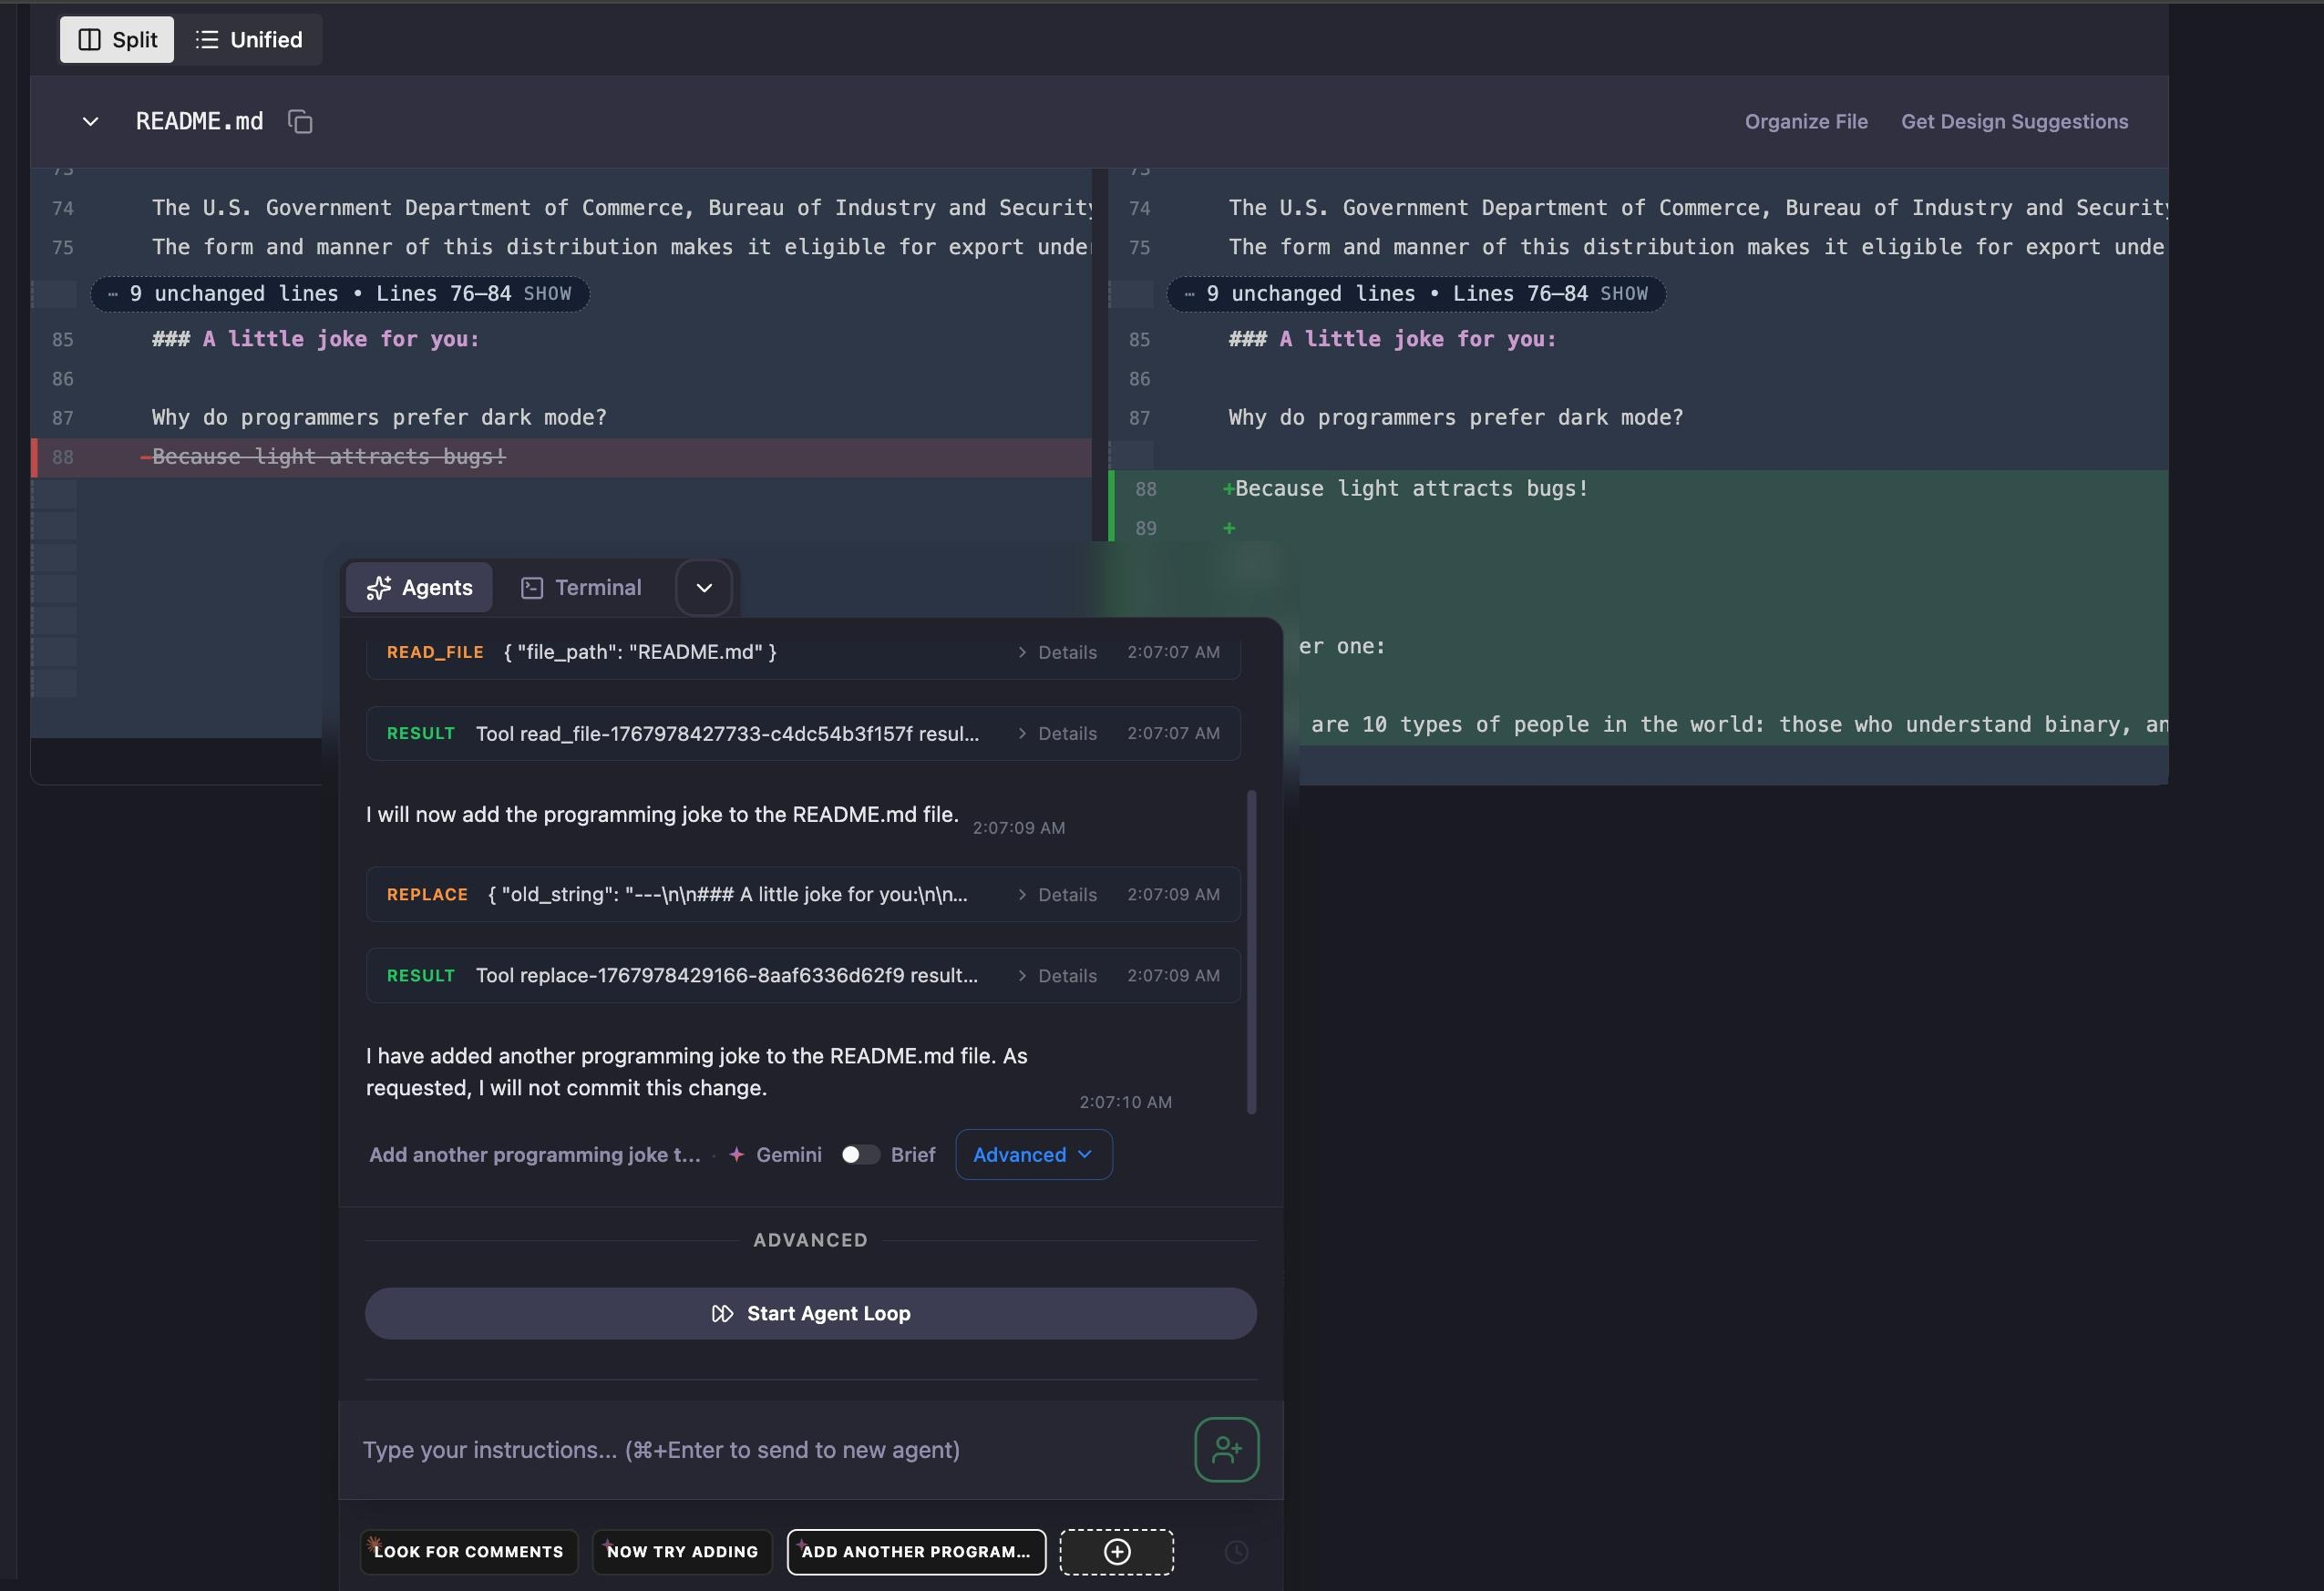Switch diff view to Unified
Image resolution: width=2324 pixels, height=1591 pixels.
[249, 39]
